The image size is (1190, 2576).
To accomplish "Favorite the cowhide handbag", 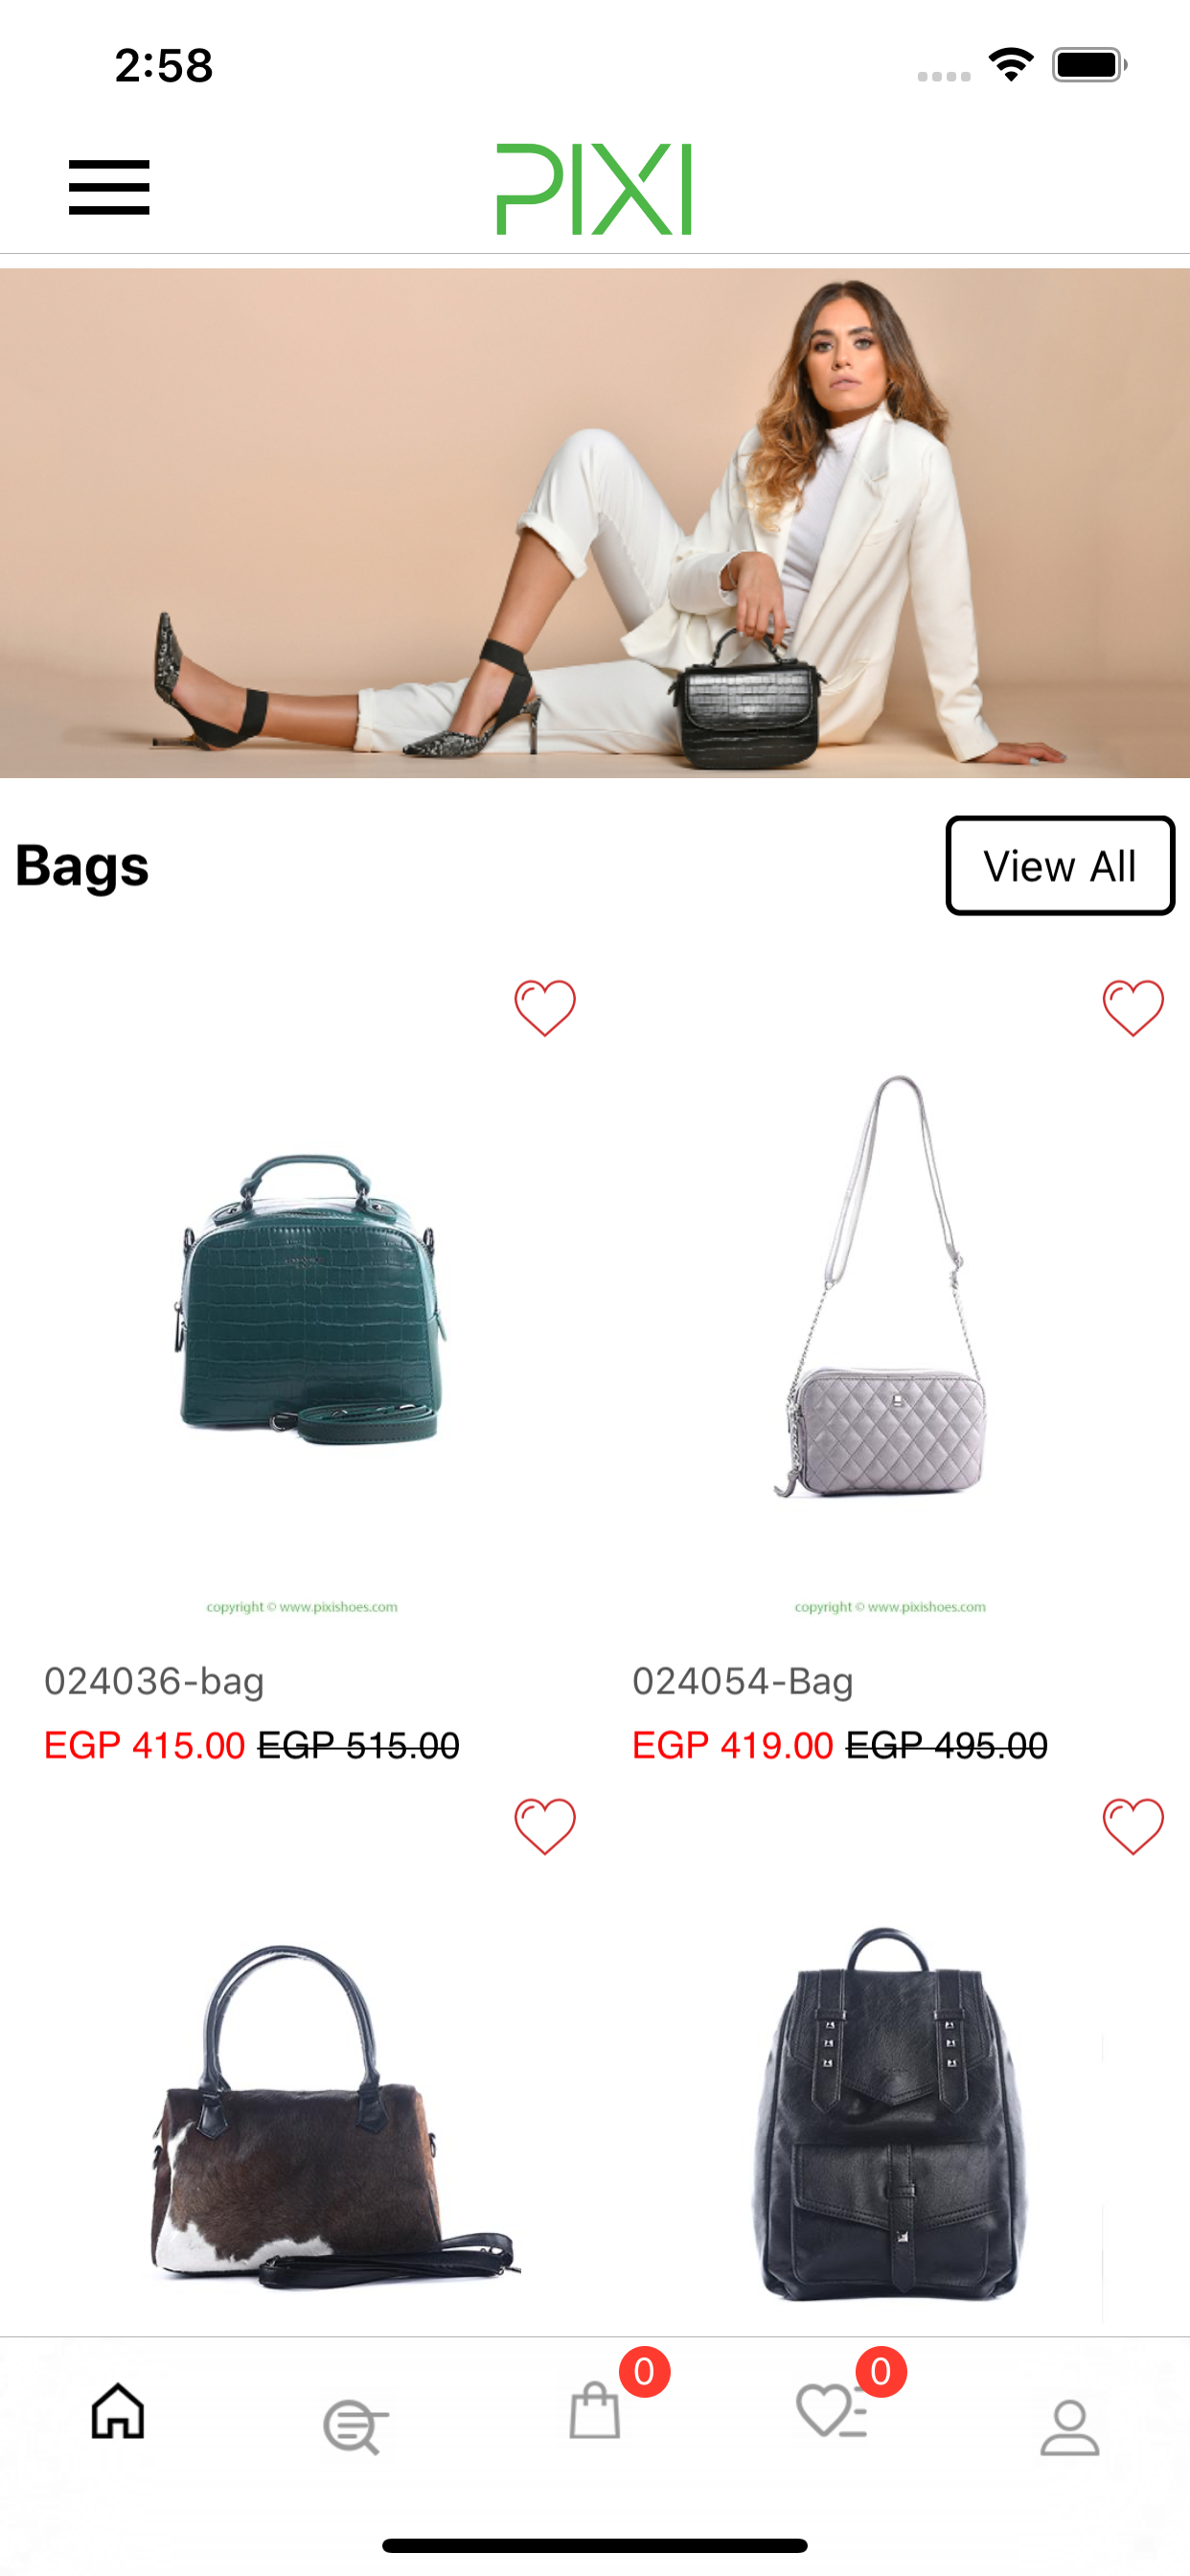I will tap(545, 1826).
